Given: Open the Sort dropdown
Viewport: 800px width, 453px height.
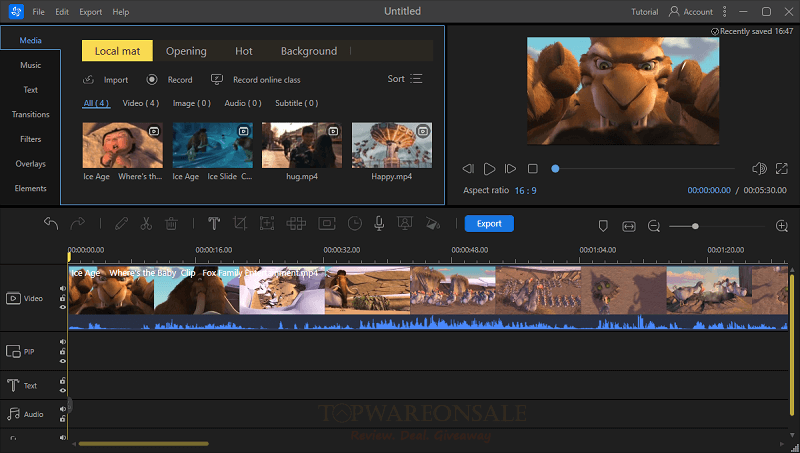Looking at the screenshot, I should click(405, 79).
